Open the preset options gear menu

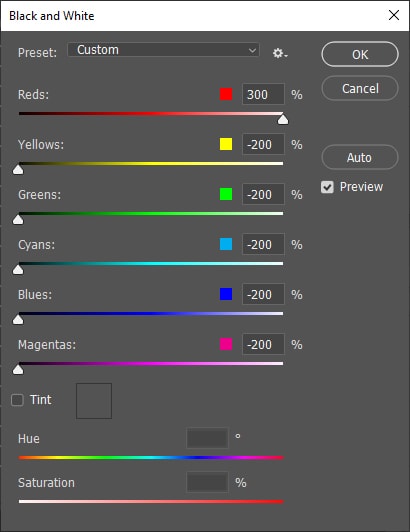280,53
